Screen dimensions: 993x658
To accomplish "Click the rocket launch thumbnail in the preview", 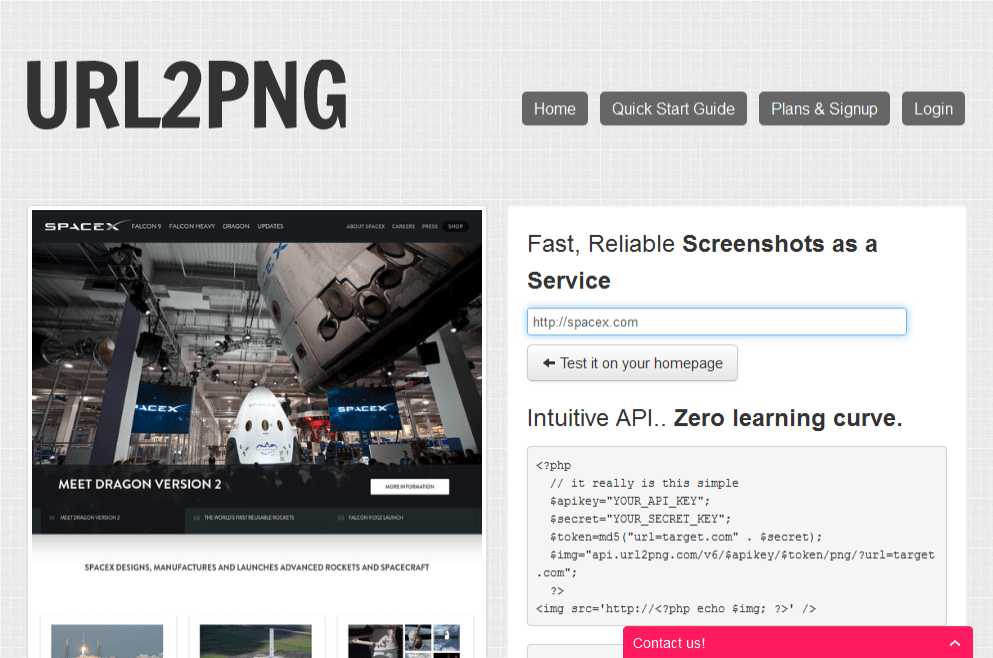I will coord(107,641).
